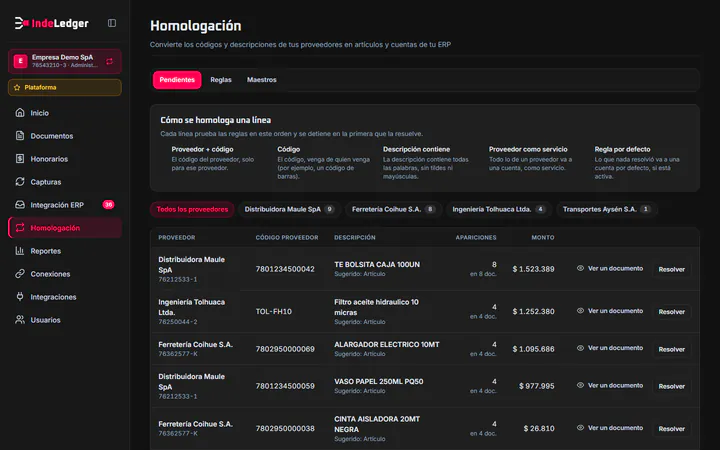Click the switch-company arrows icon beside Empresa Demo SpA
The height and width of the screenshot is (450, 720).
(x=109, y=61)
